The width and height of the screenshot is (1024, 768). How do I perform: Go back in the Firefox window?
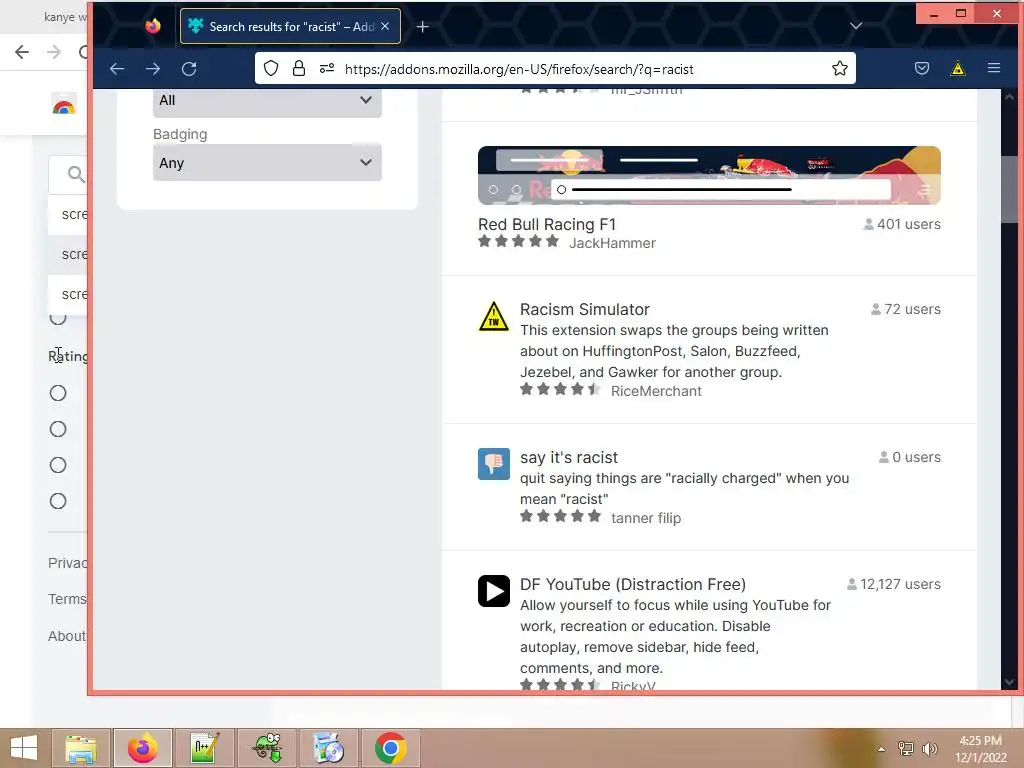pos(117,69)
